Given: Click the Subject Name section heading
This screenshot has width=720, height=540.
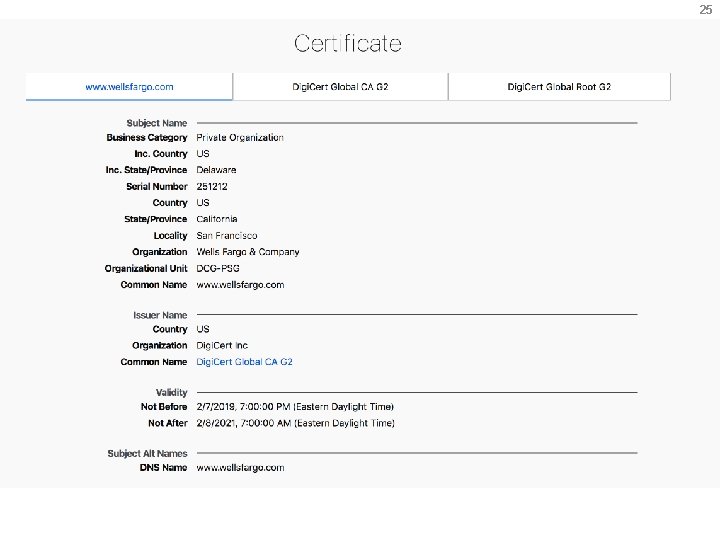Looking at the screenshot, I should click(x=157, y=123).
